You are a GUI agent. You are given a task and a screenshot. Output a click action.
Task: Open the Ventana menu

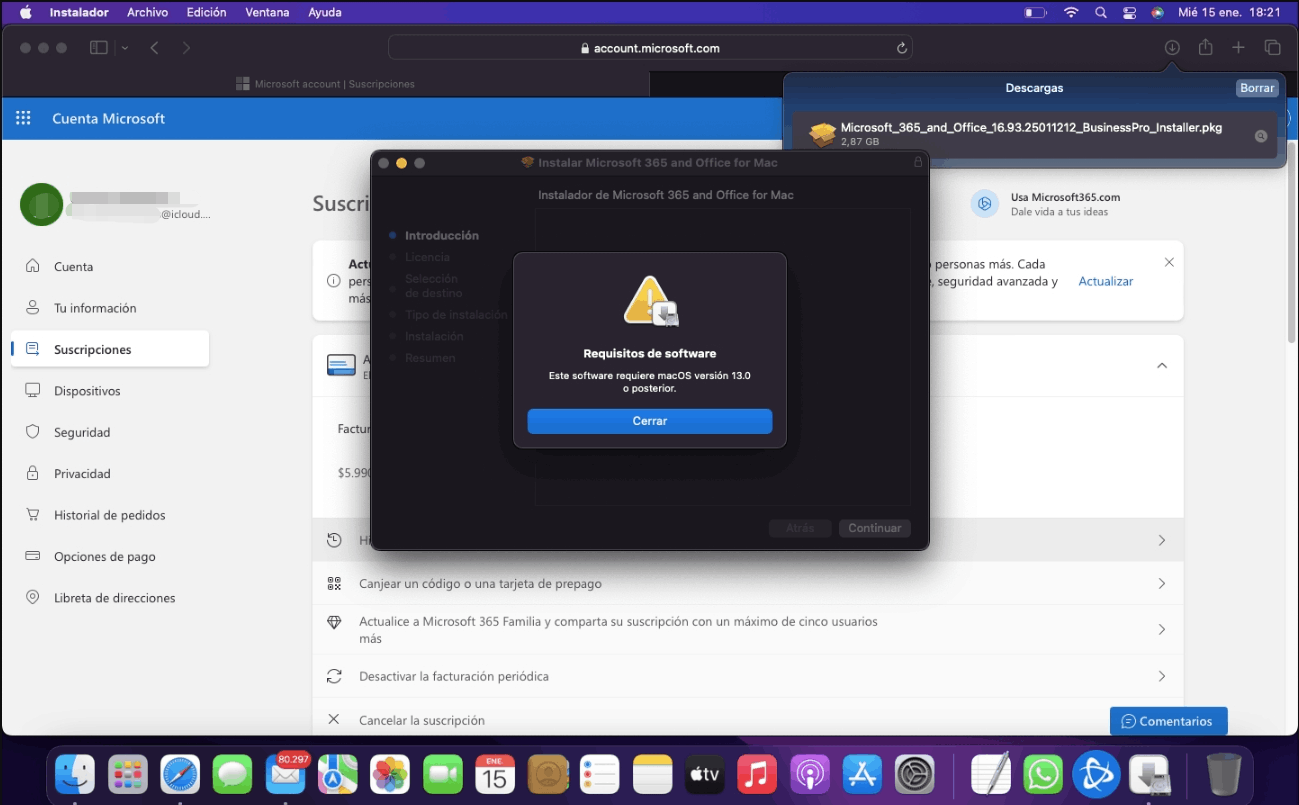click(x=267, y=13)
